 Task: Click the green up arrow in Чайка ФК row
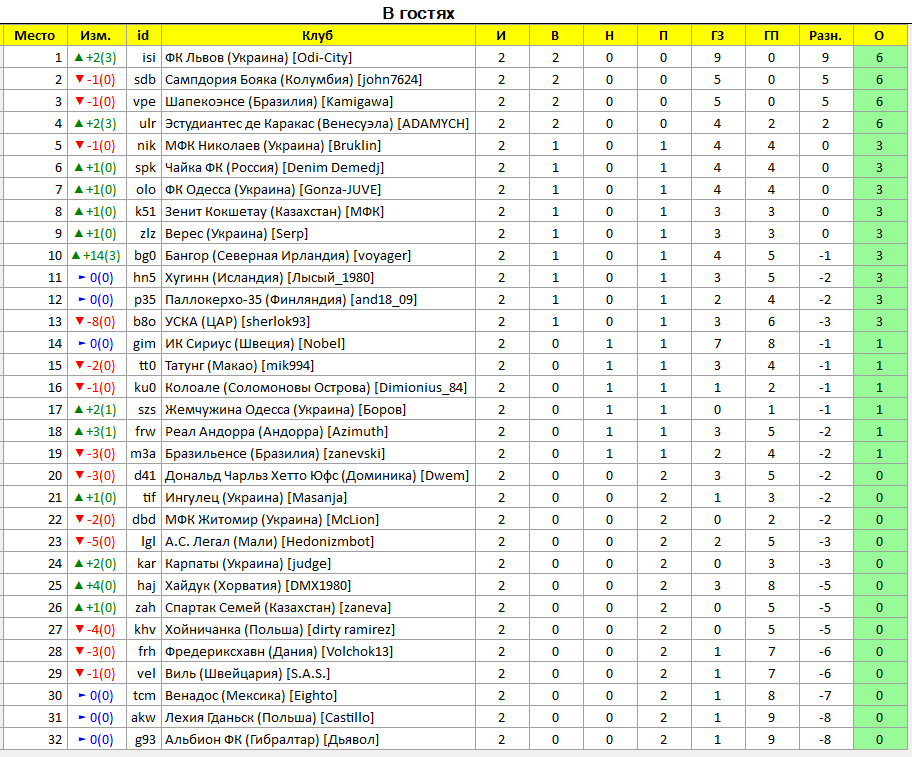click(x=79, y=167)
